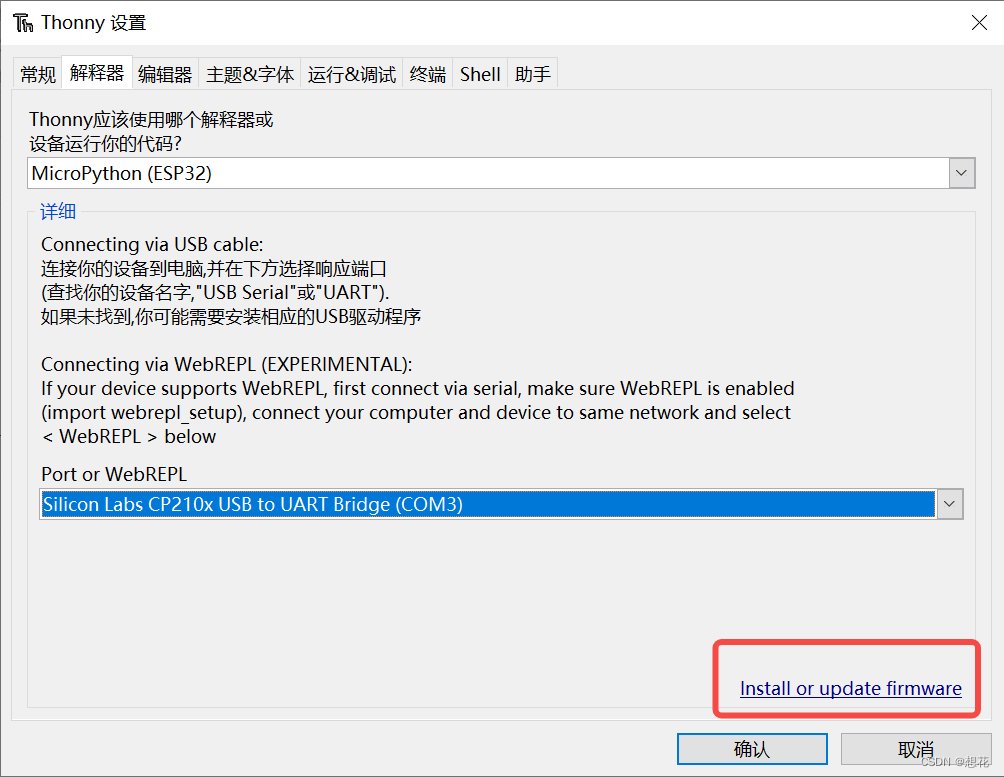Close the Thonny 设置 dialog

[979, 23]
